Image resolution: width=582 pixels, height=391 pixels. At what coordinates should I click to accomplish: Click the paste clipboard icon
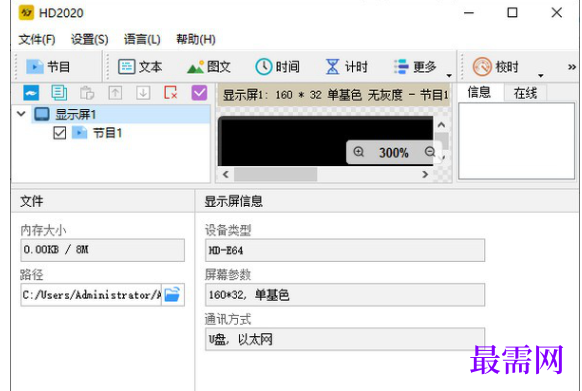(x=87, y=93)
